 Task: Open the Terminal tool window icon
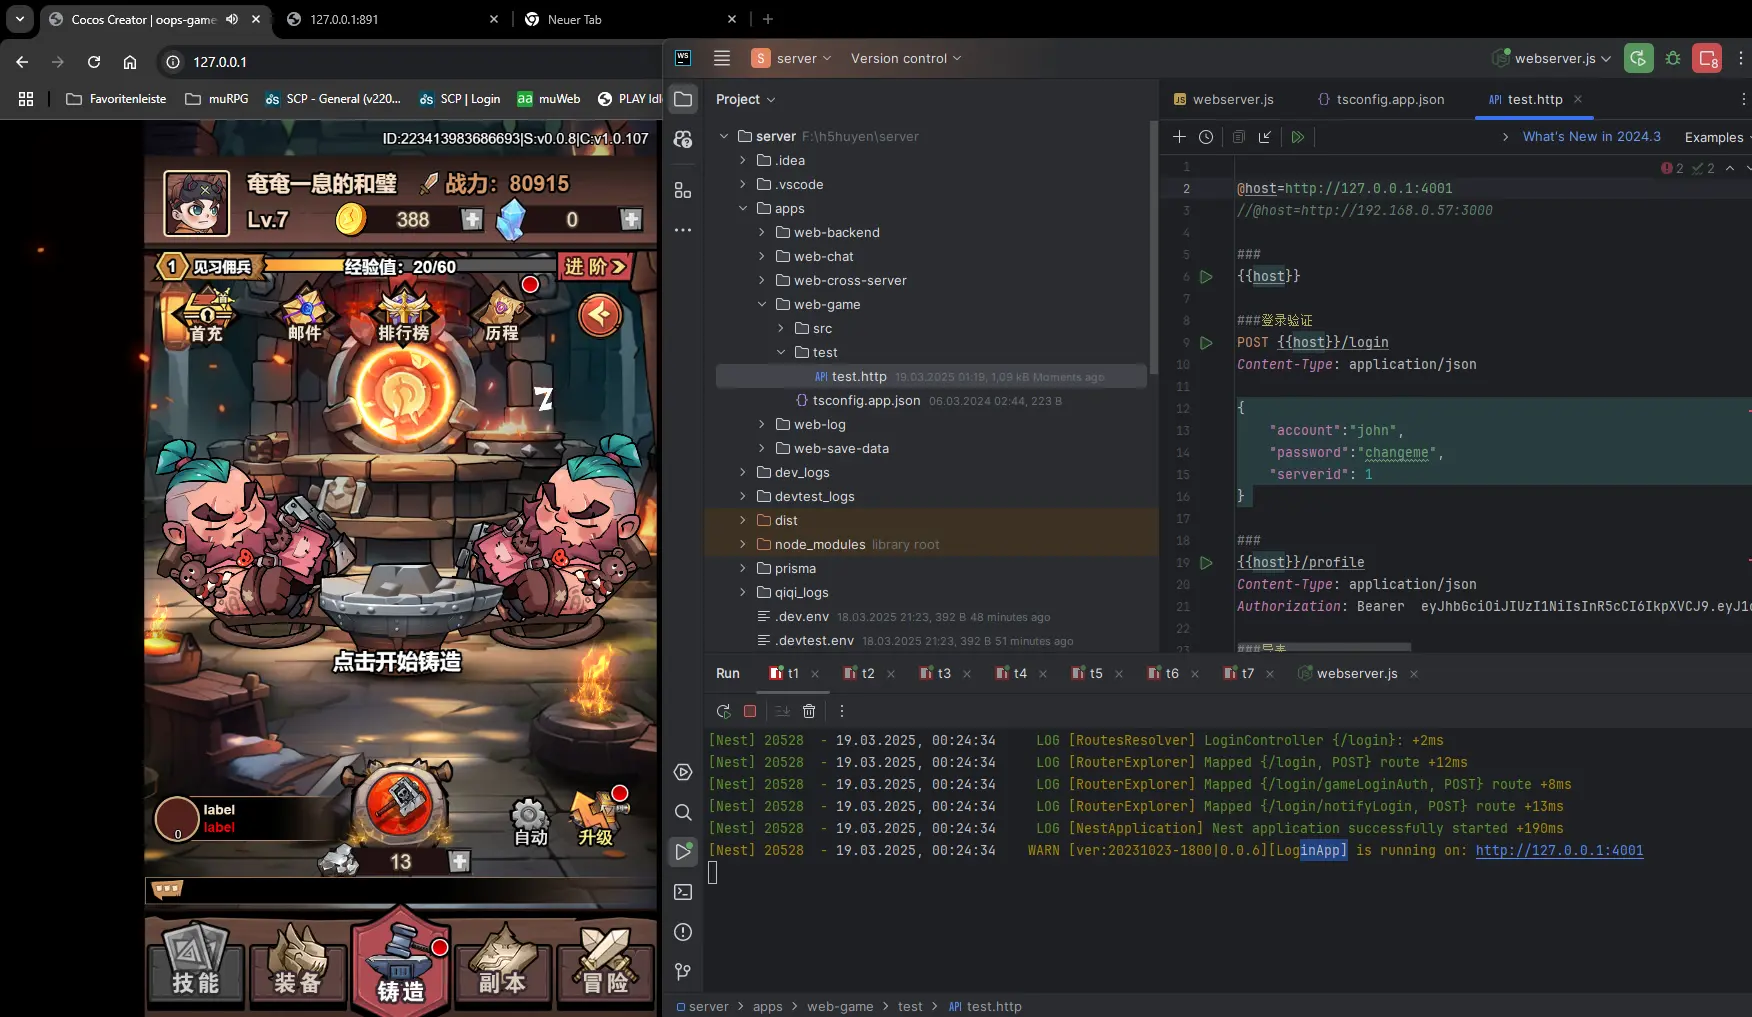coord(683,892)
